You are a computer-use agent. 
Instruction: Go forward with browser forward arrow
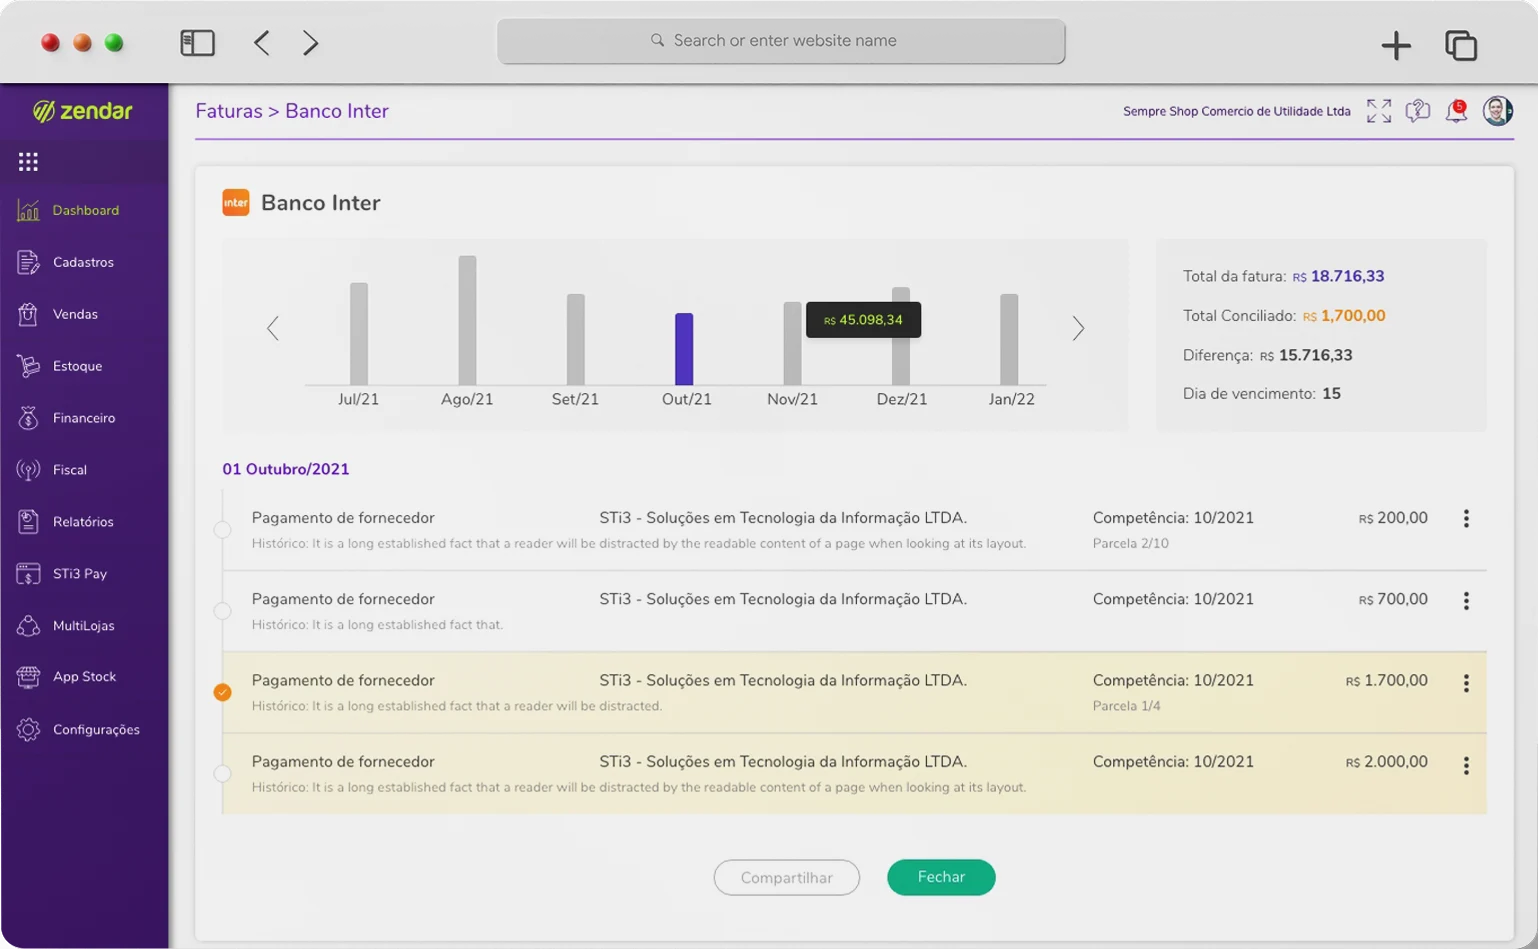(311, 42)
